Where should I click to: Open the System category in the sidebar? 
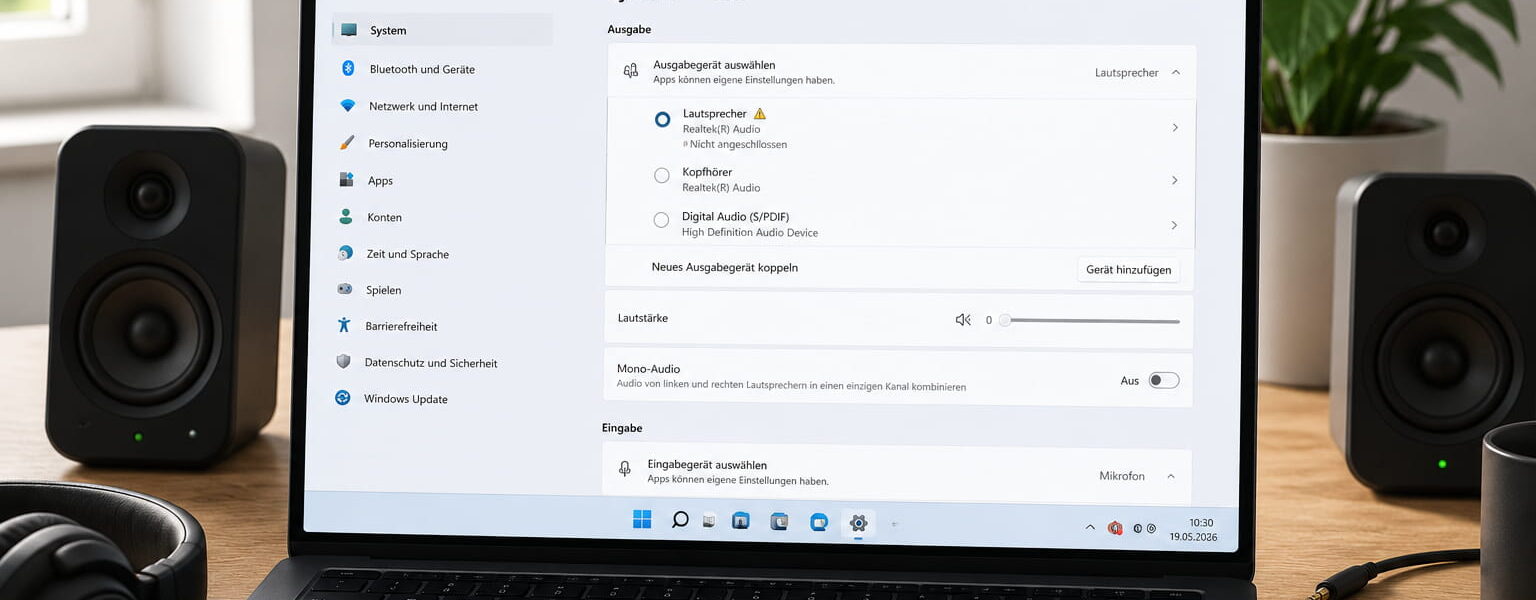pos(442,30)
